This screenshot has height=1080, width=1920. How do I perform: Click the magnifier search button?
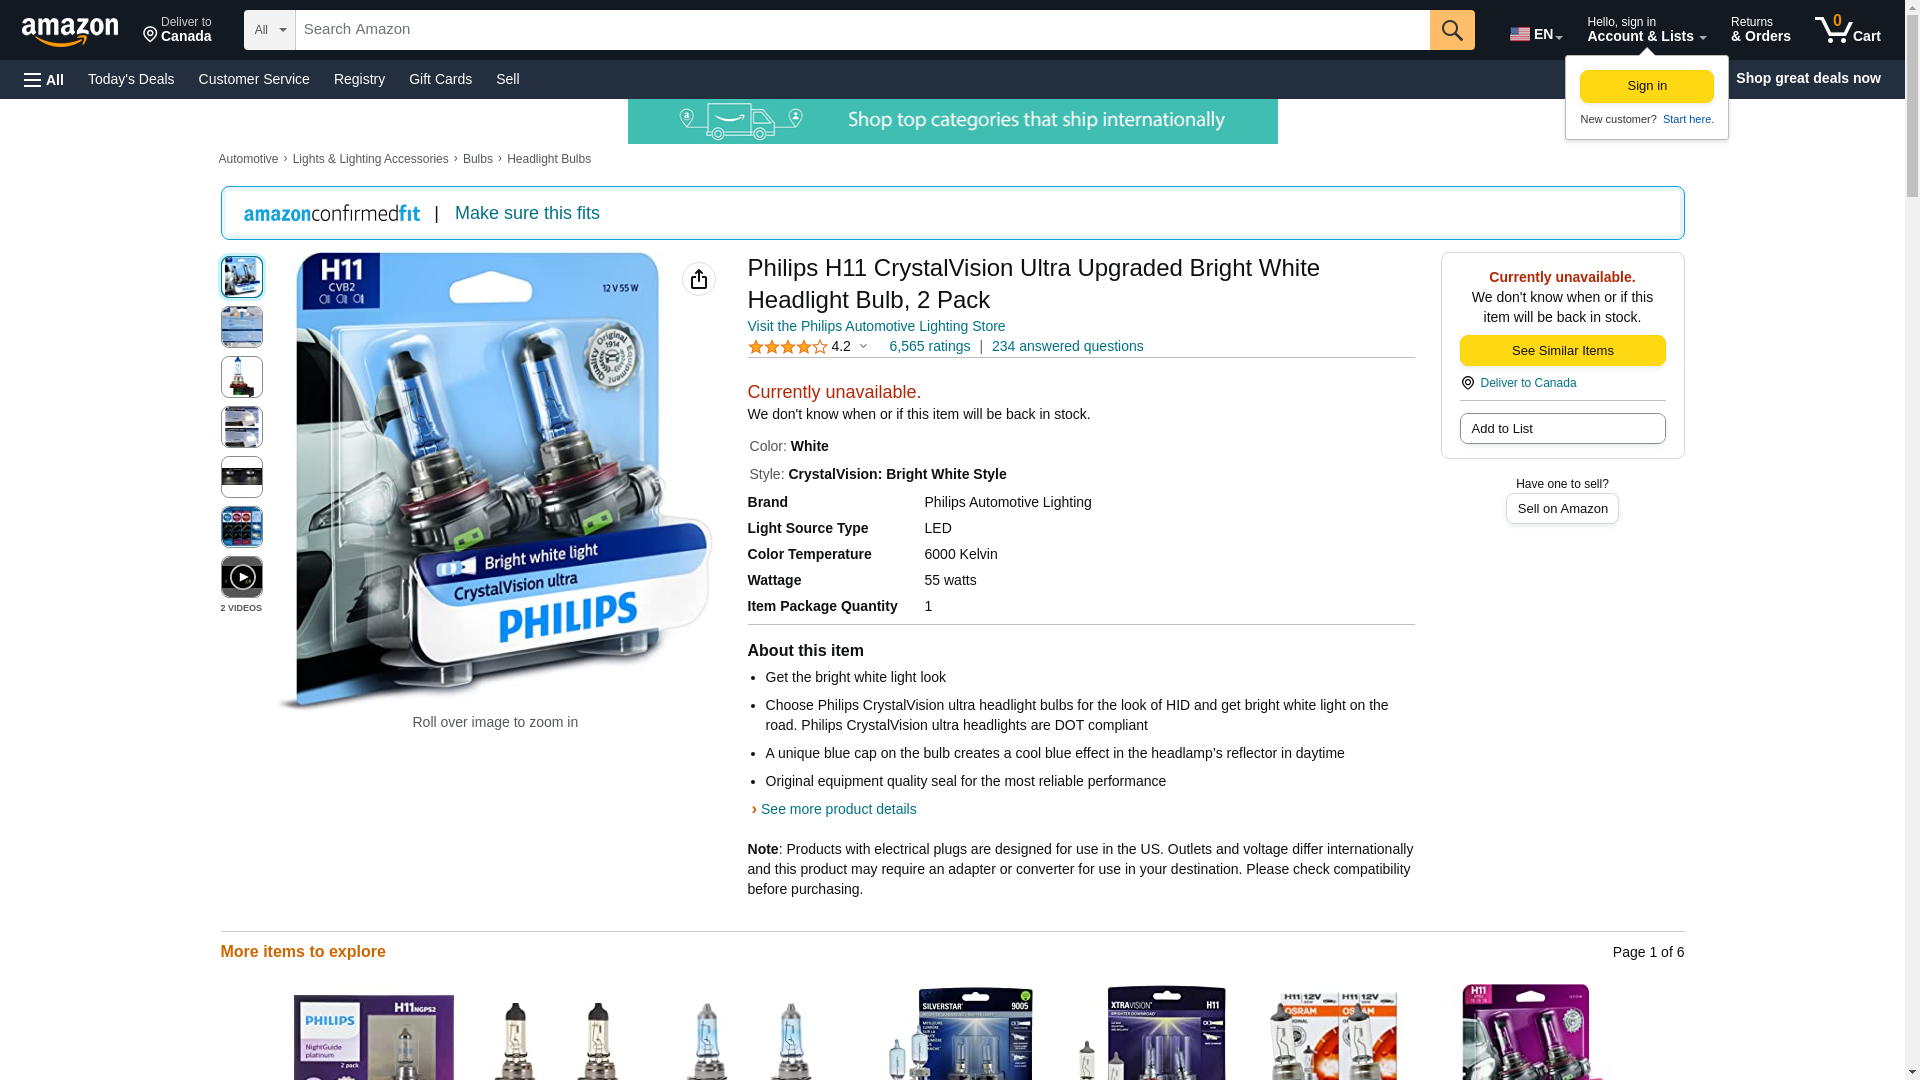1451,30
